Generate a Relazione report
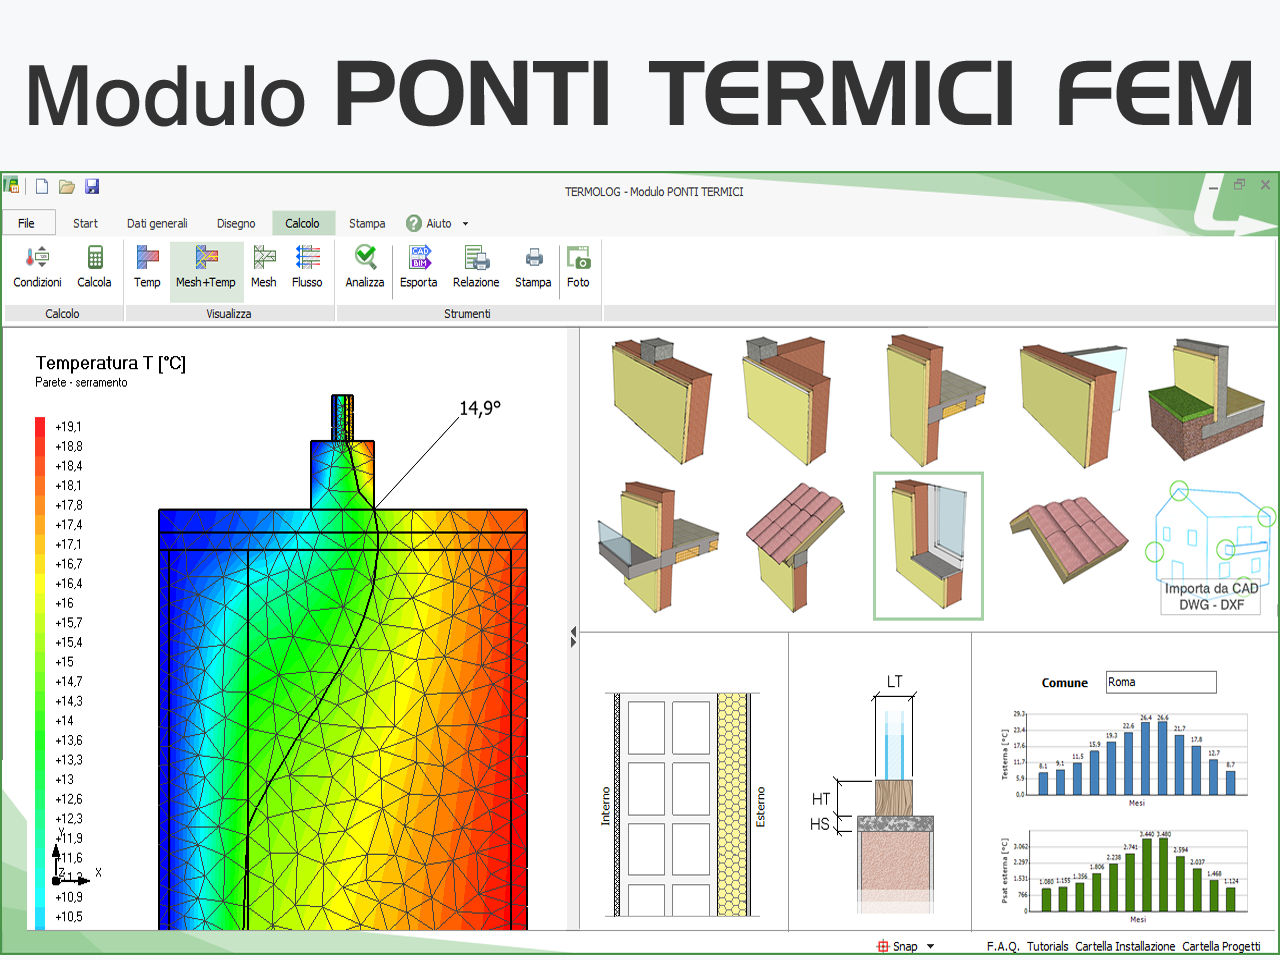The width and height of the screenshot is (1280, 960). pyautogui.click(x=475, y=266)
